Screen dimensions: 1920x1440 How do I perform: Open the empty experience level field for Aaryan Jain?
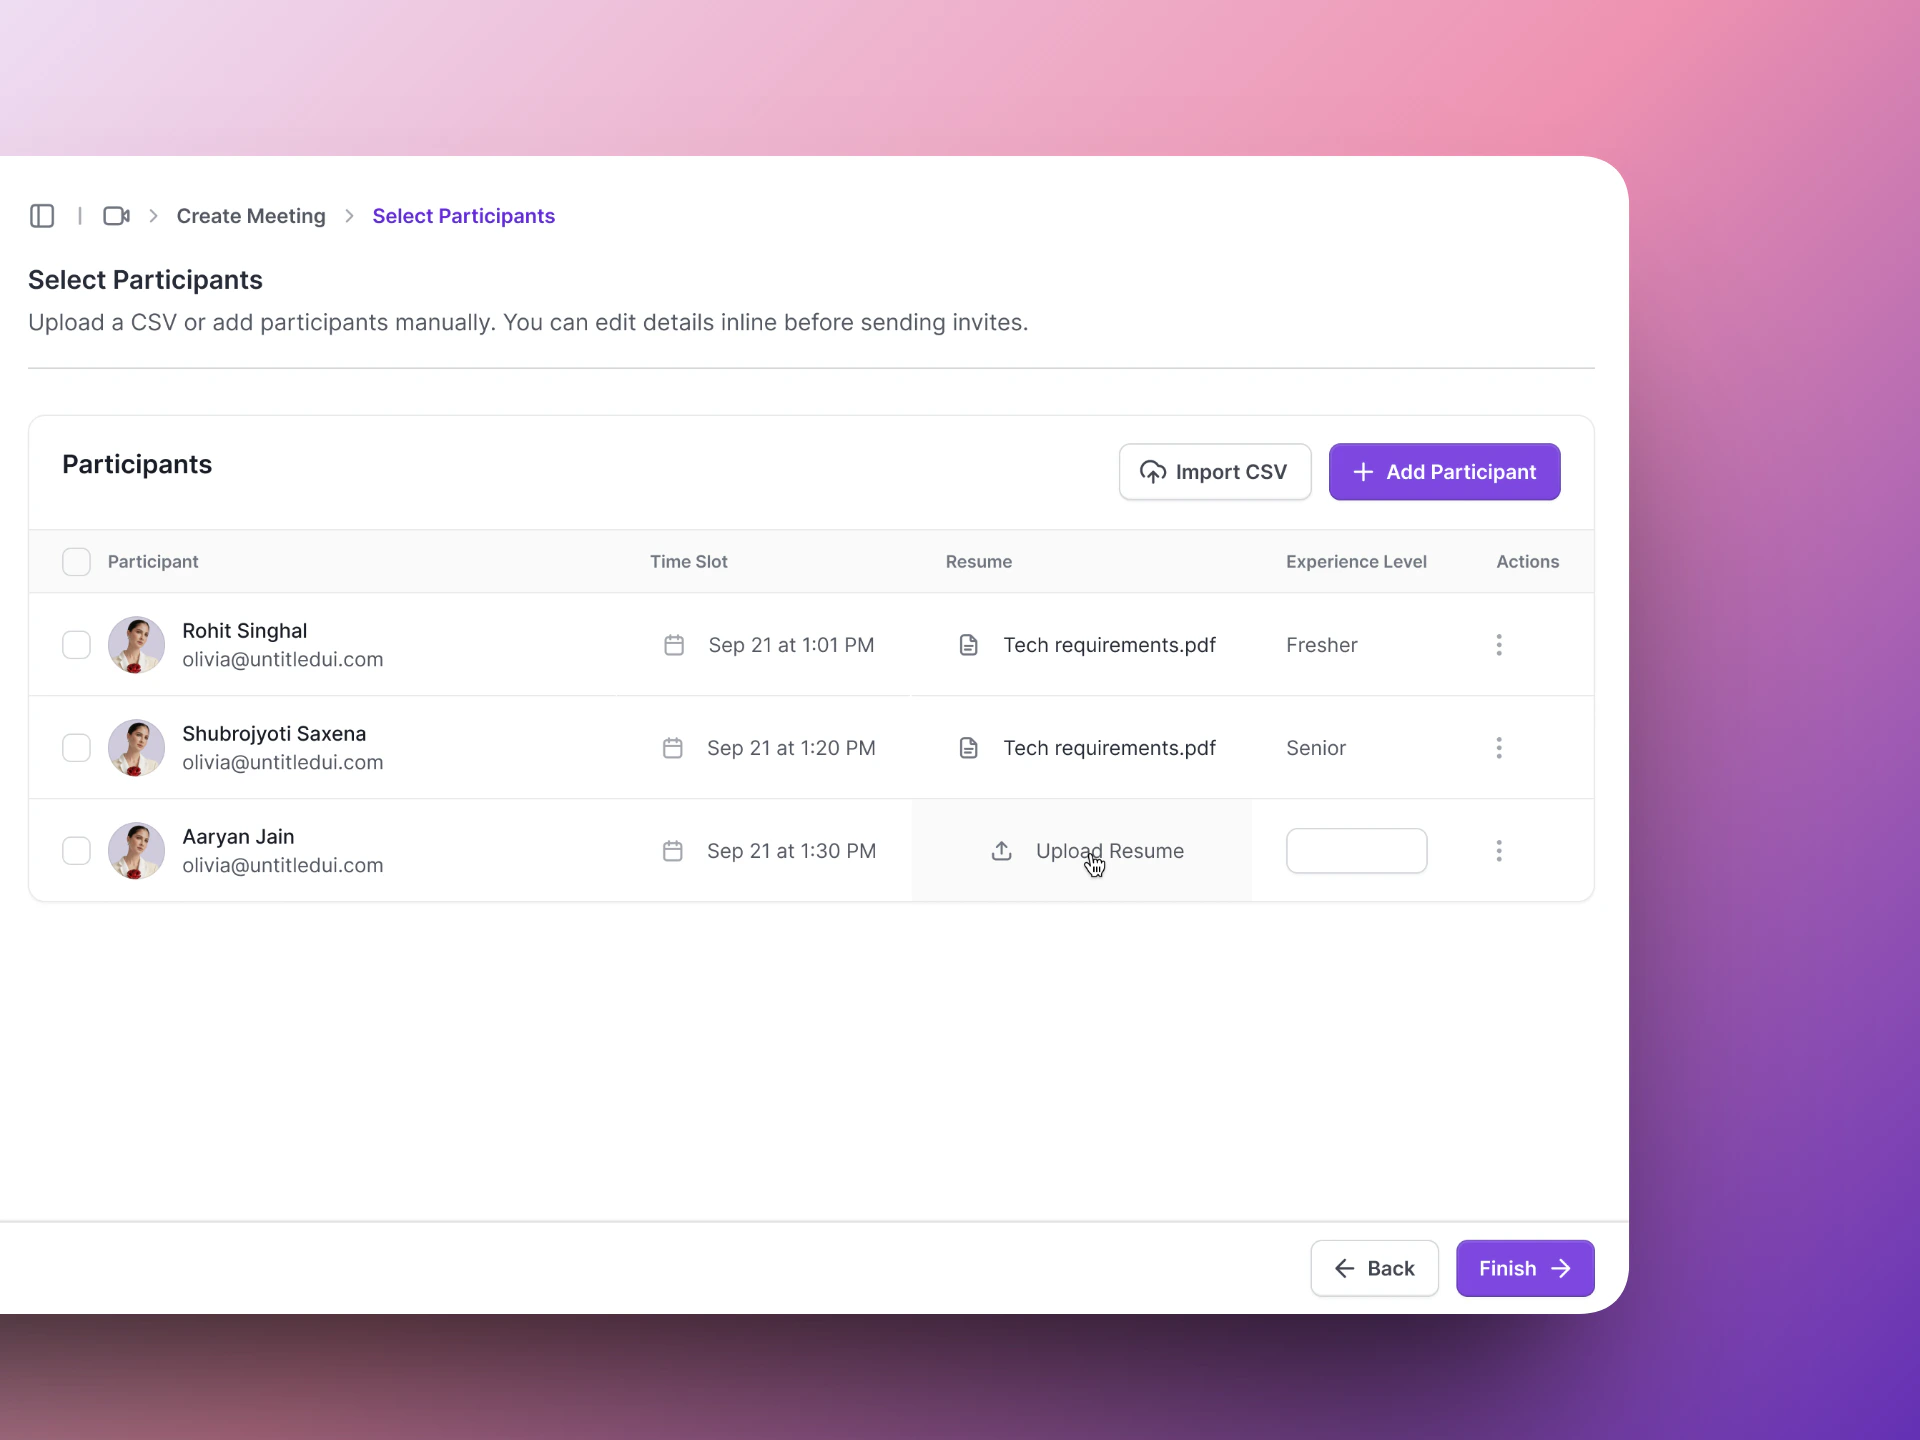tap(1356, 851)
